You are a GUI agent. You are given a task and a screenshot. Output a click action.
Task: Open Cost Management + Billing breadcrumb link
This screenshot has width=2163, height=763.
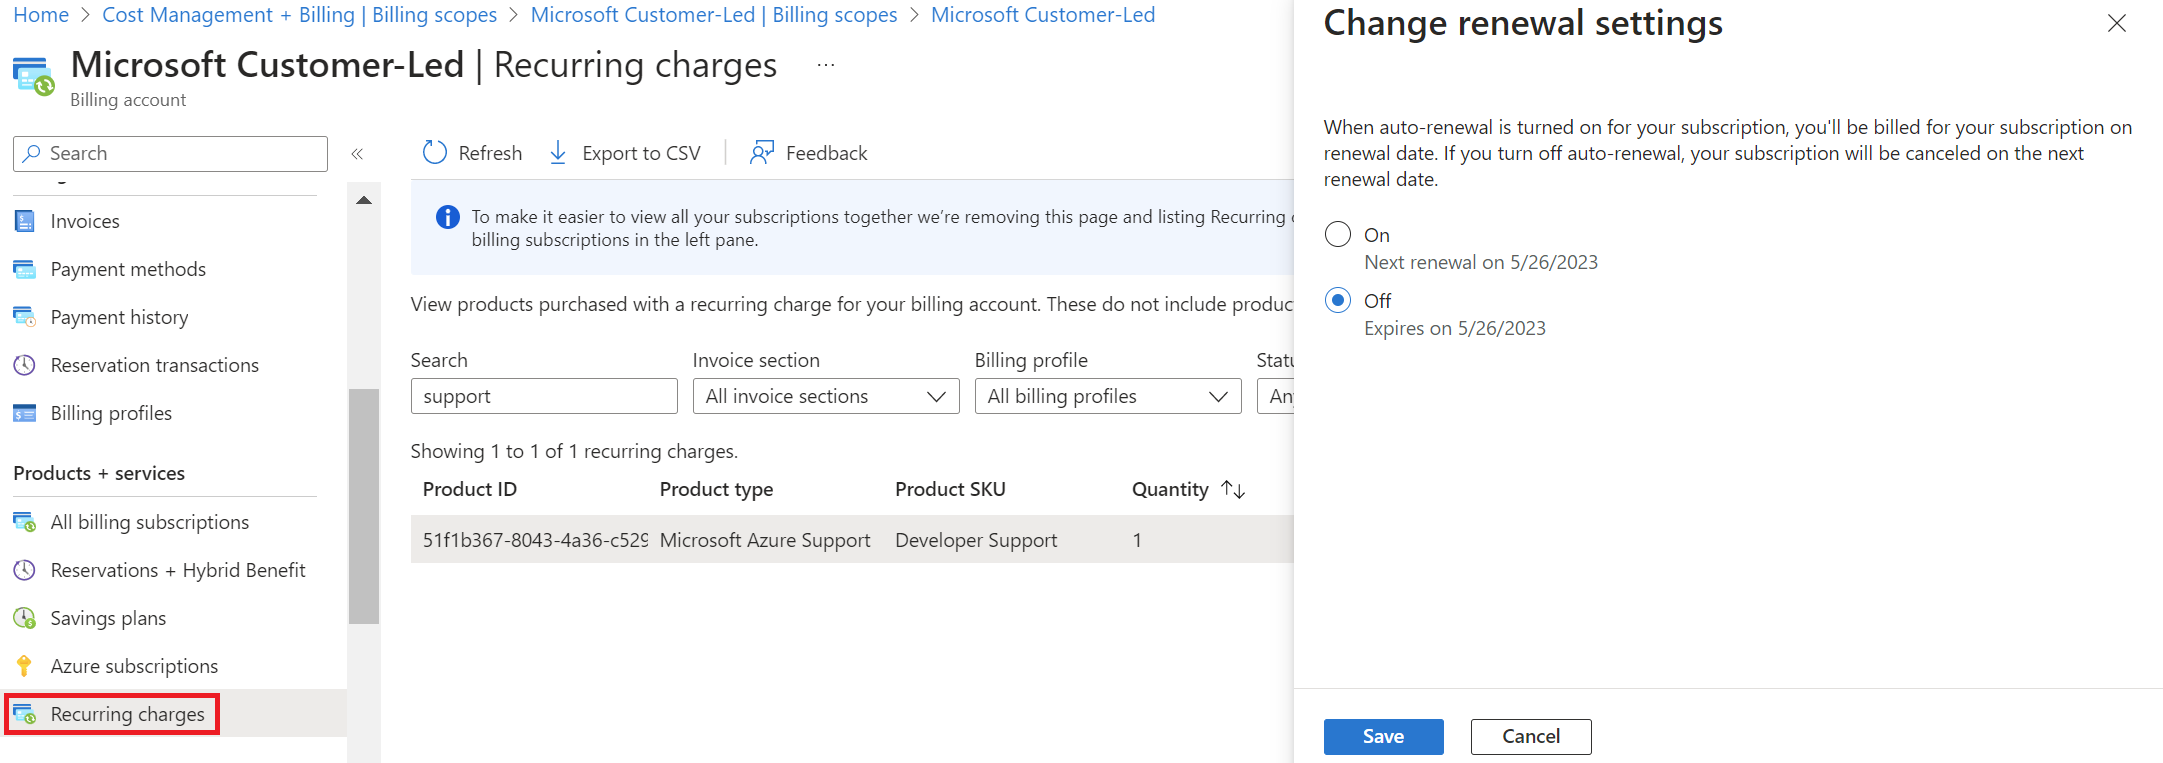[300, 15]
